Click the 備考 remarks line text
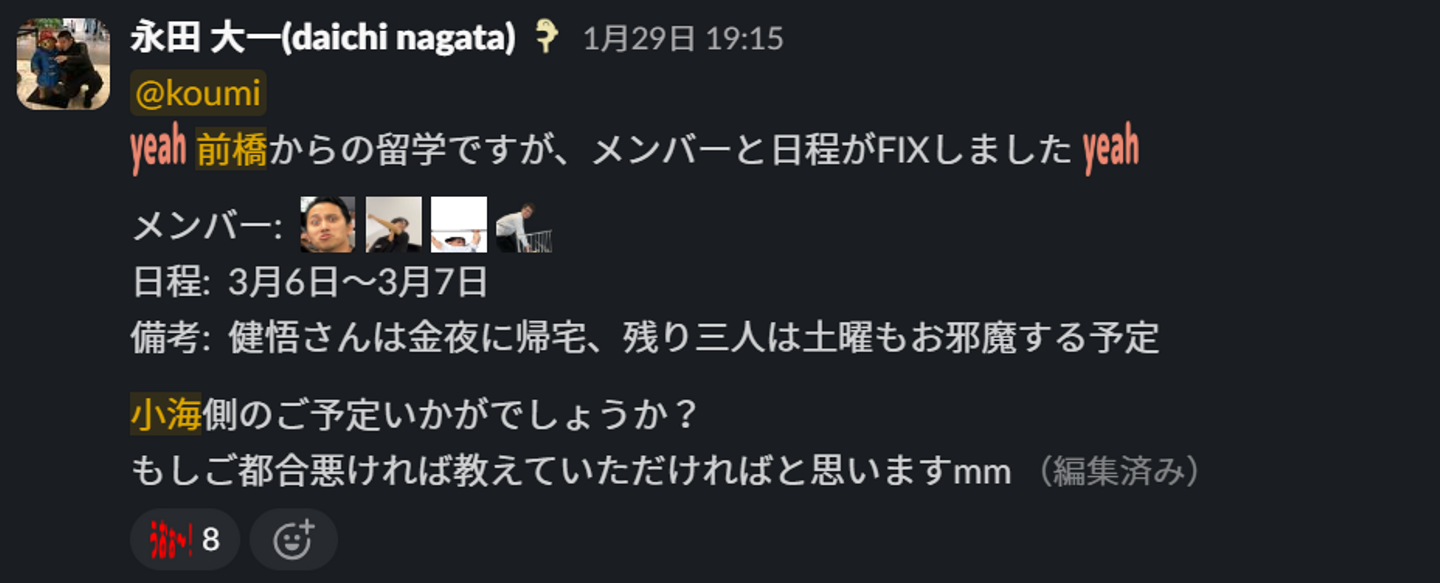Viewport: 1440px width, 583px height. tap(645, 338)
